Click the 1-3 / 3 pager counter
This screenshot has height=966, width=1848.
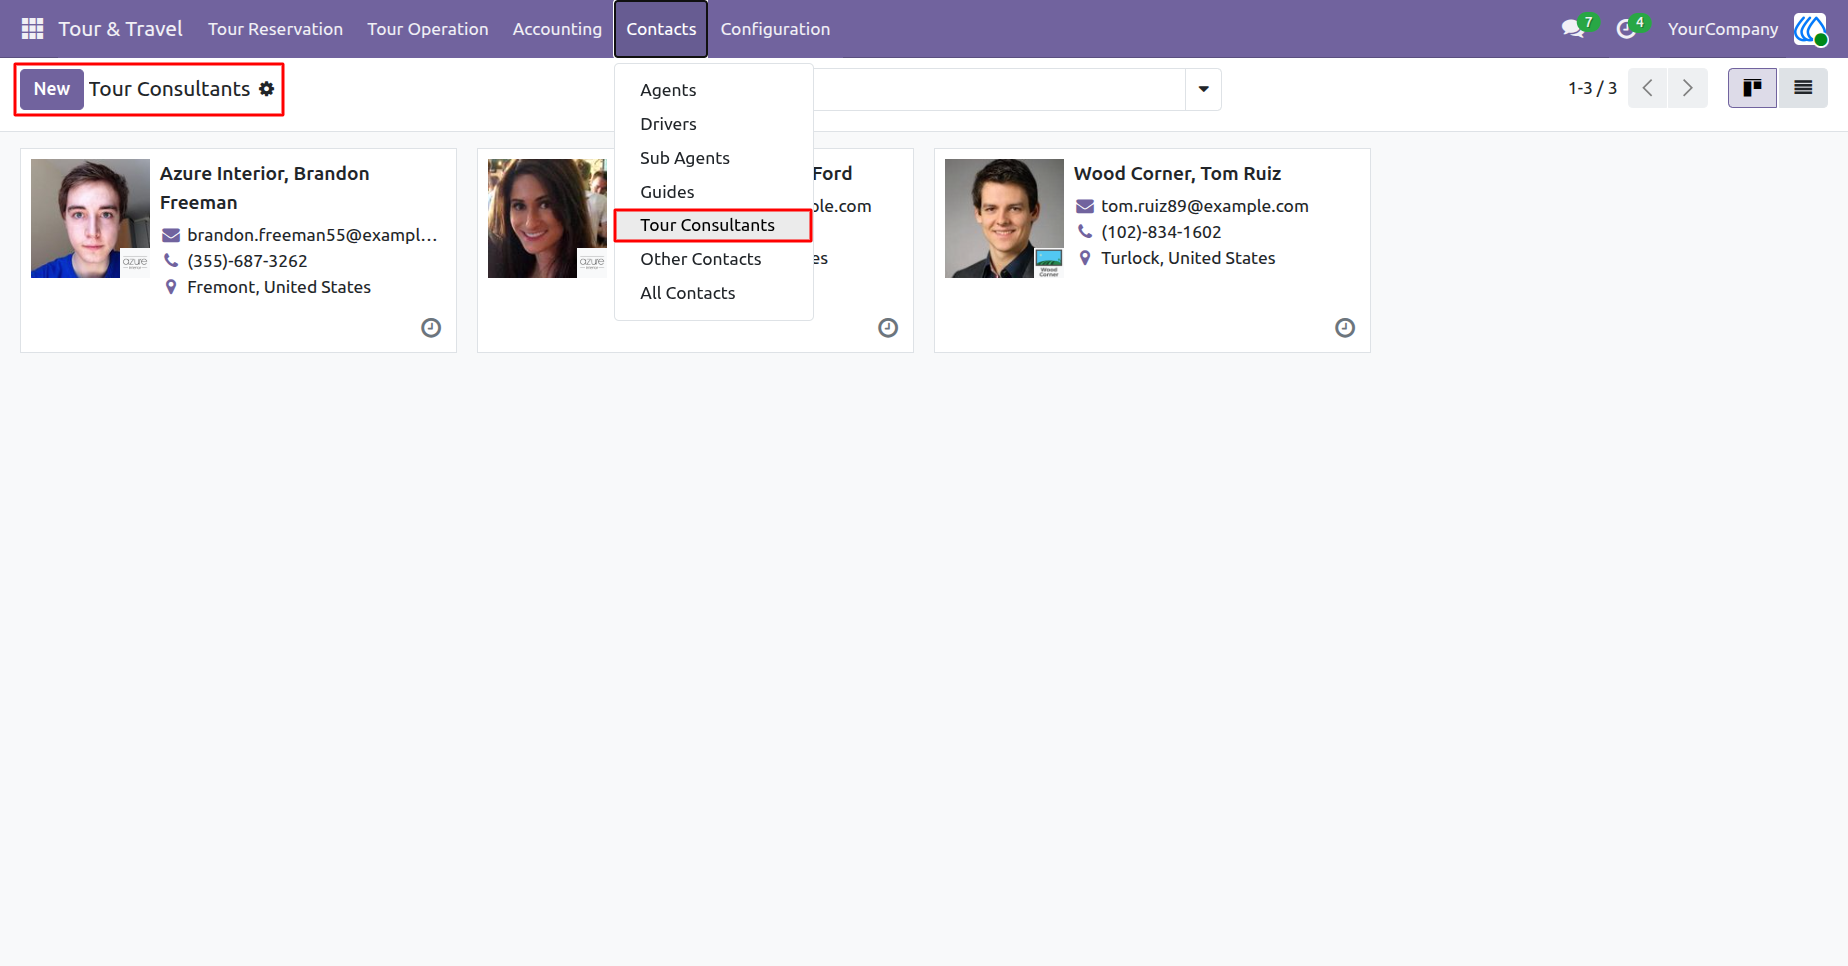1592,88
